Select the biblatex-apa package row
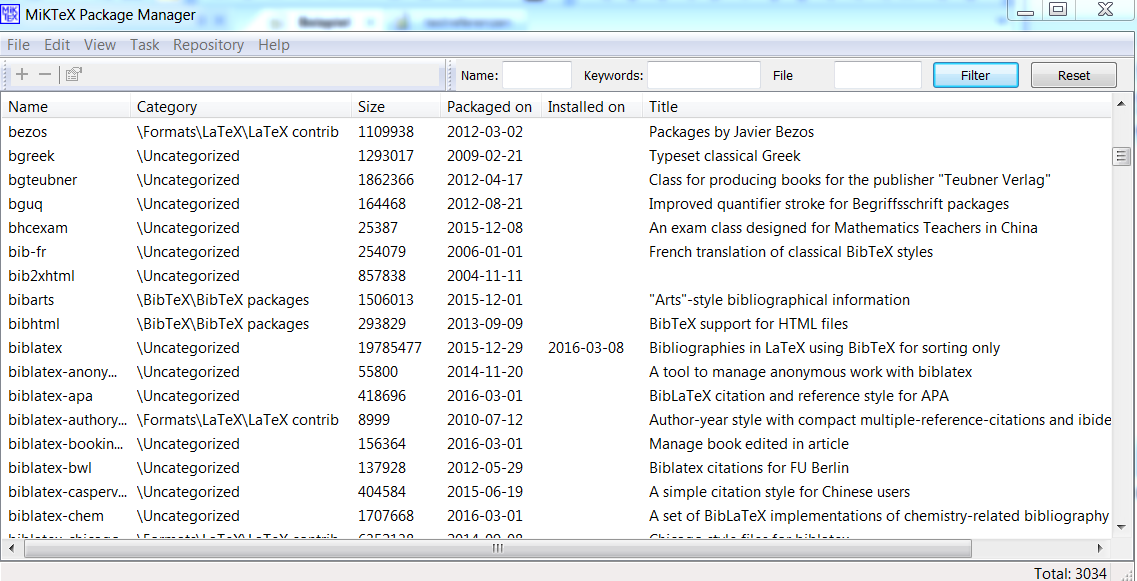1137x581 pixels. point(557,396)
